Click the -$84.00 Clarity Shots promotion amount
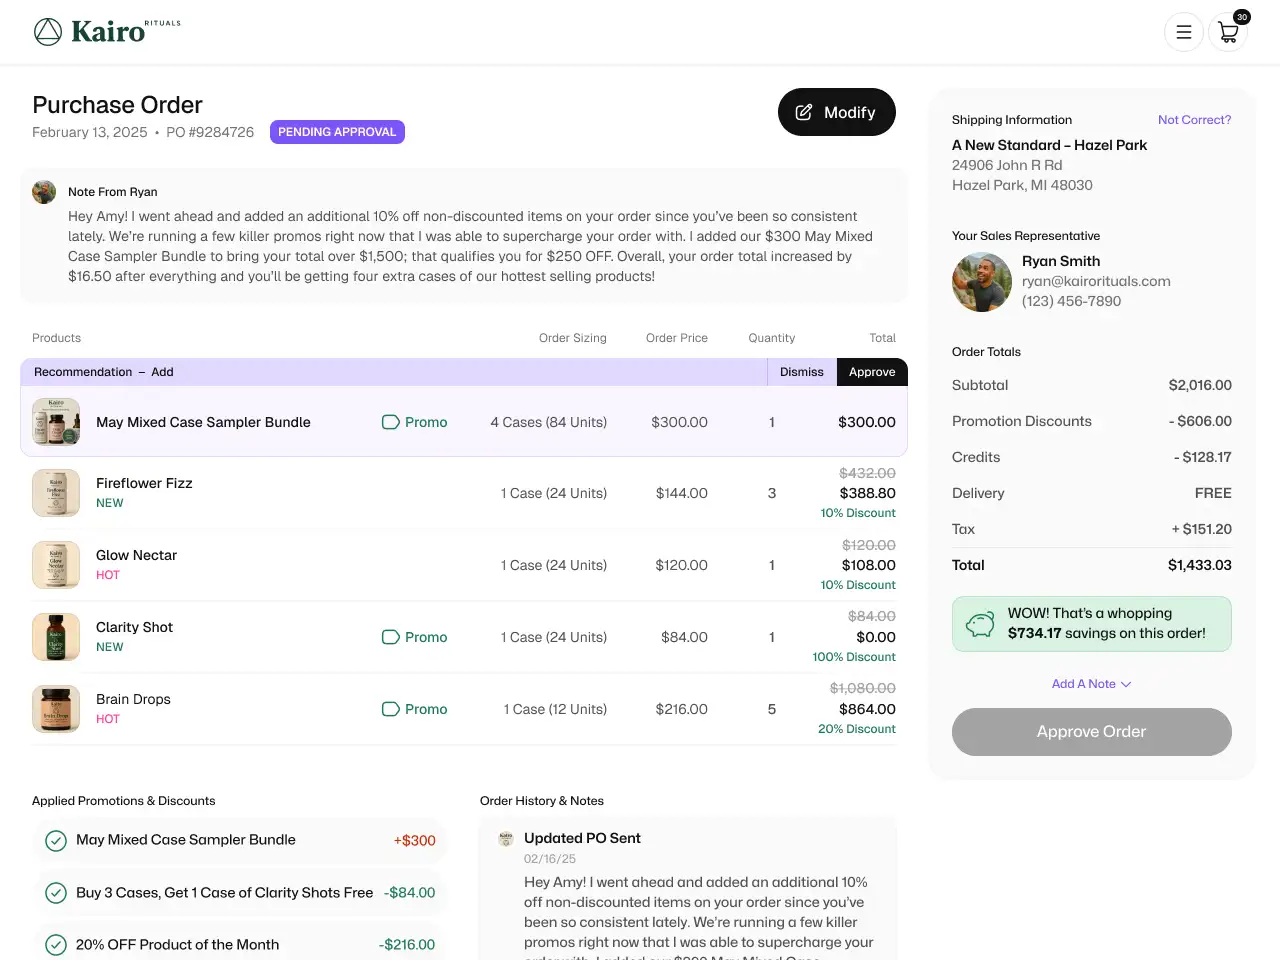Viewport: 1280px width, 960px height. tap(410, 893)
